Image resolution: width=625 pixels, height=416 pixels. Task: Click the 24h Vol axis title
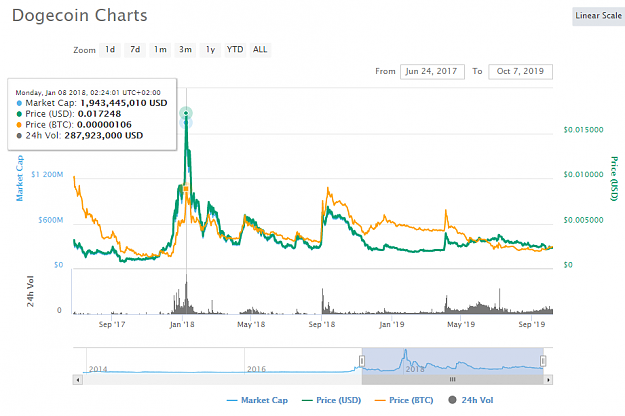[x=30, y=291]
